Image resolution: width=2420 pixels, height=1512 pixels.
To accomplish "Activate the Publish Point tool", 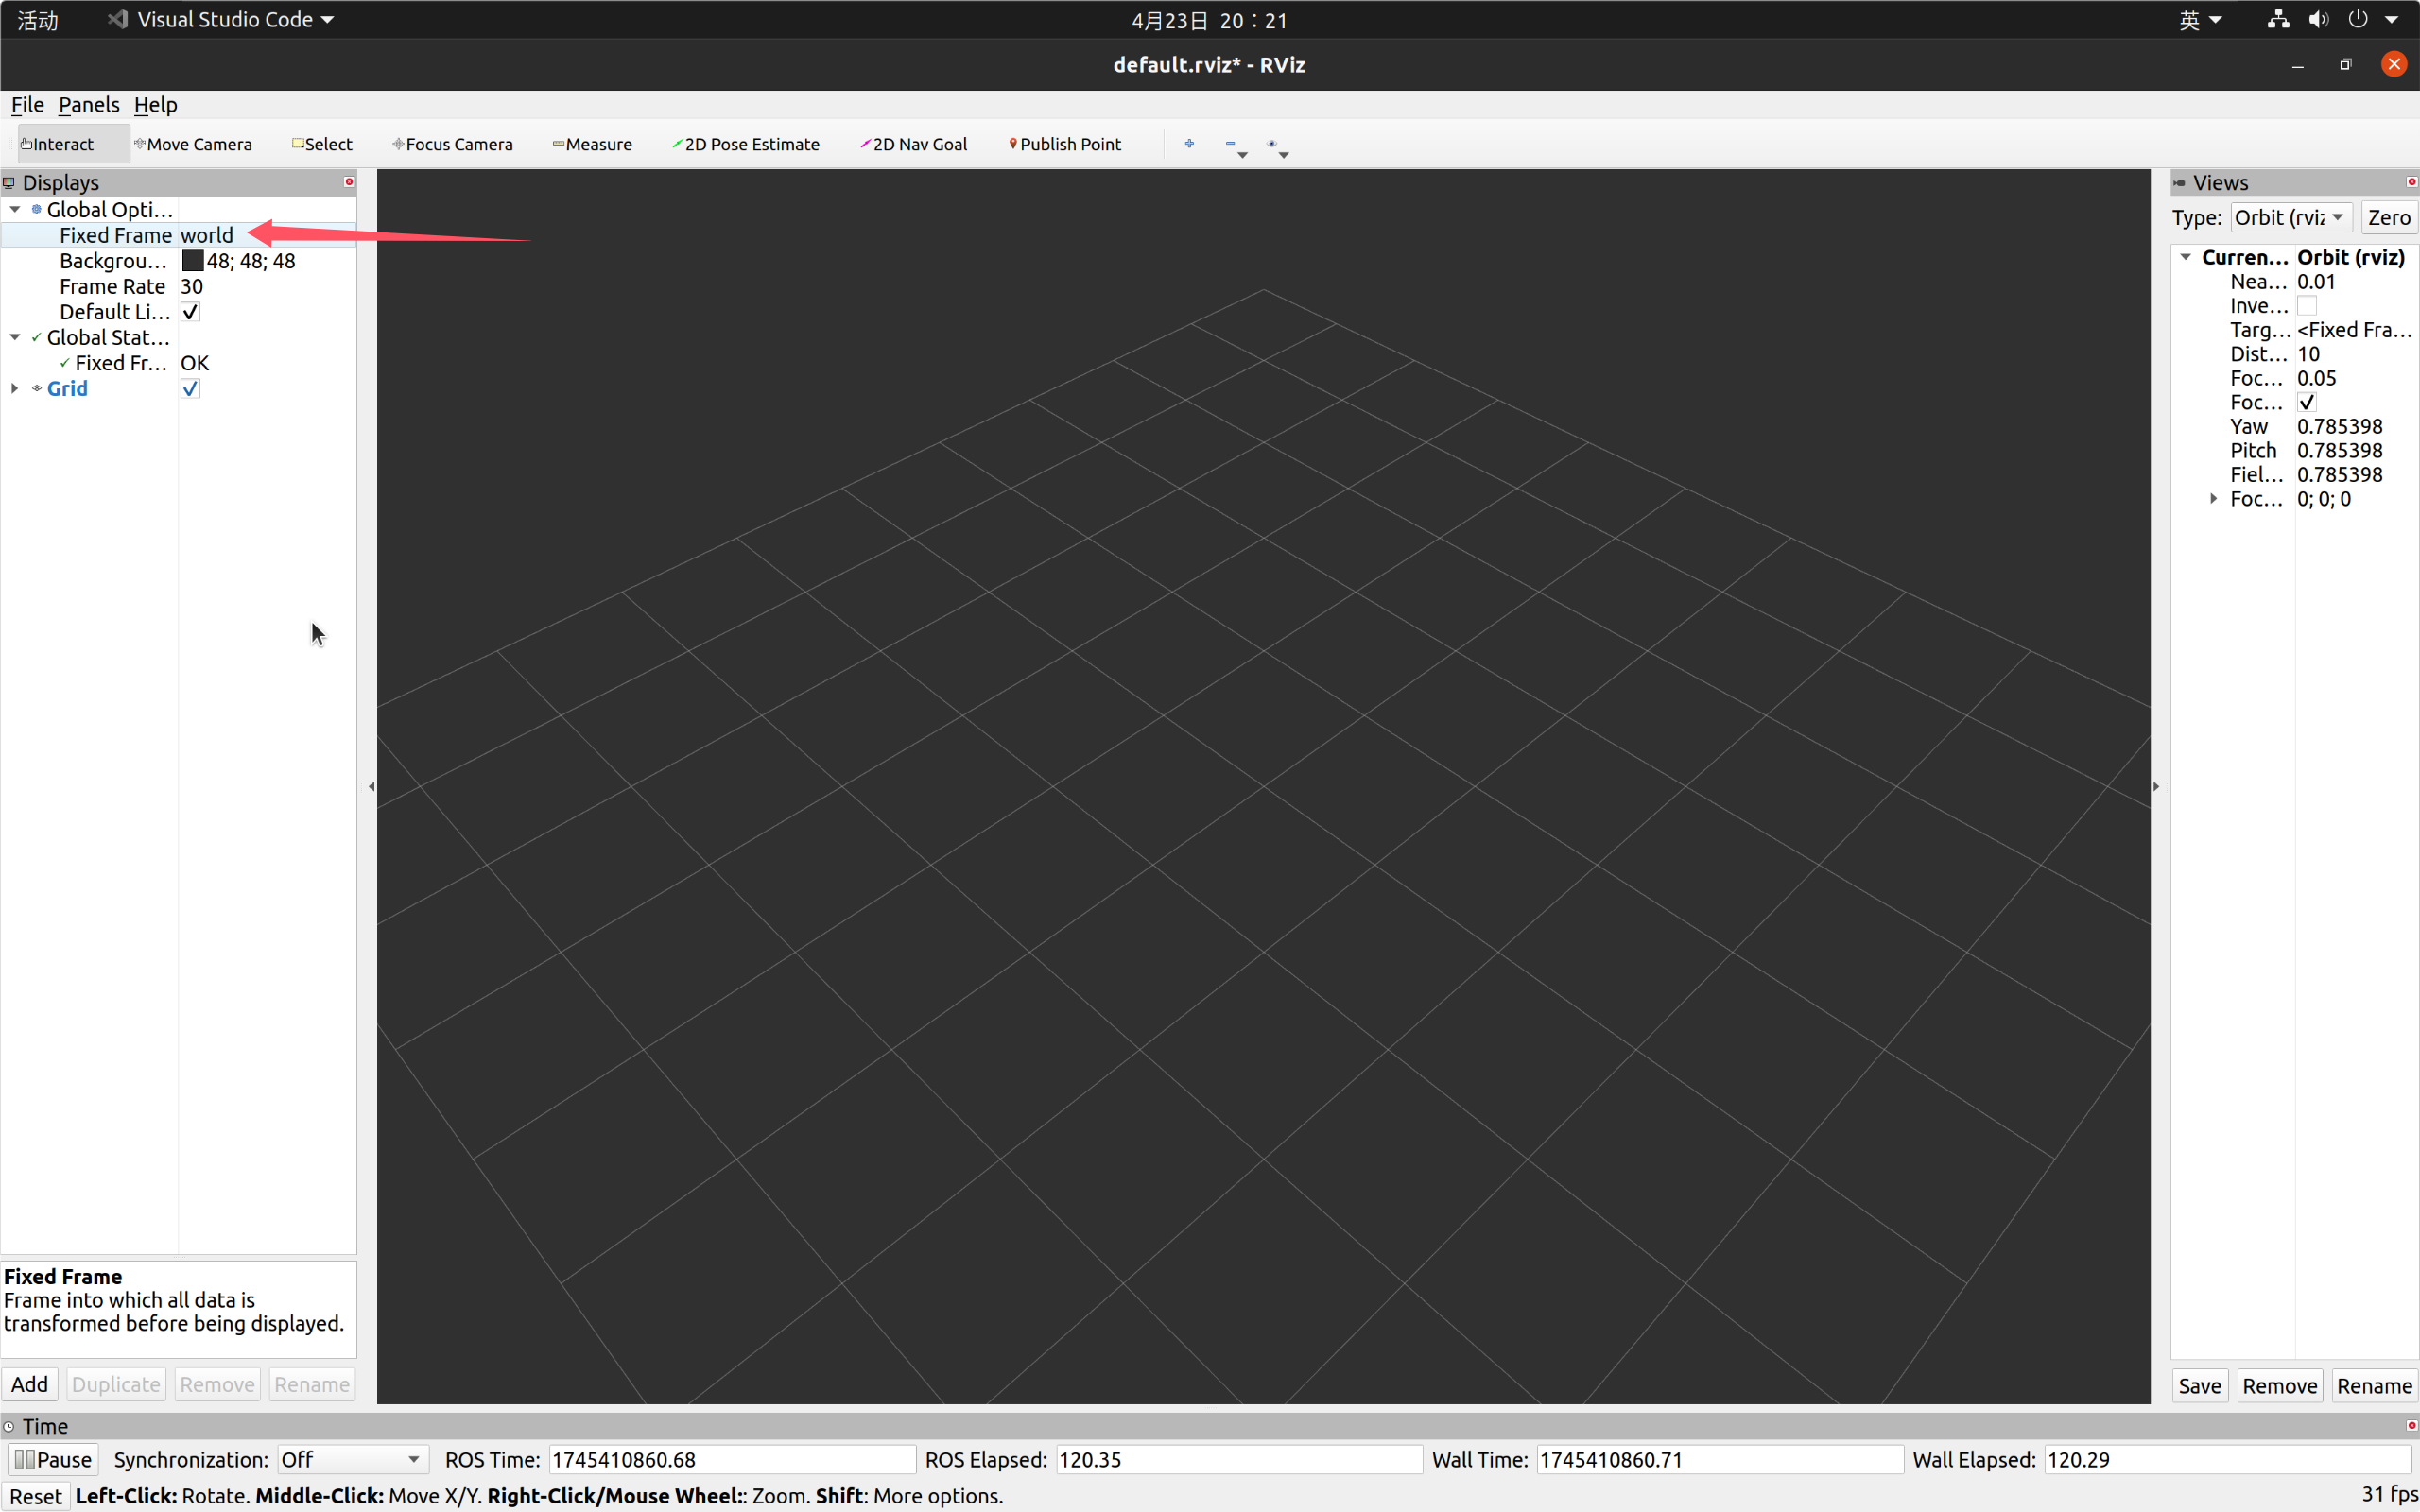I will 1065,144.
